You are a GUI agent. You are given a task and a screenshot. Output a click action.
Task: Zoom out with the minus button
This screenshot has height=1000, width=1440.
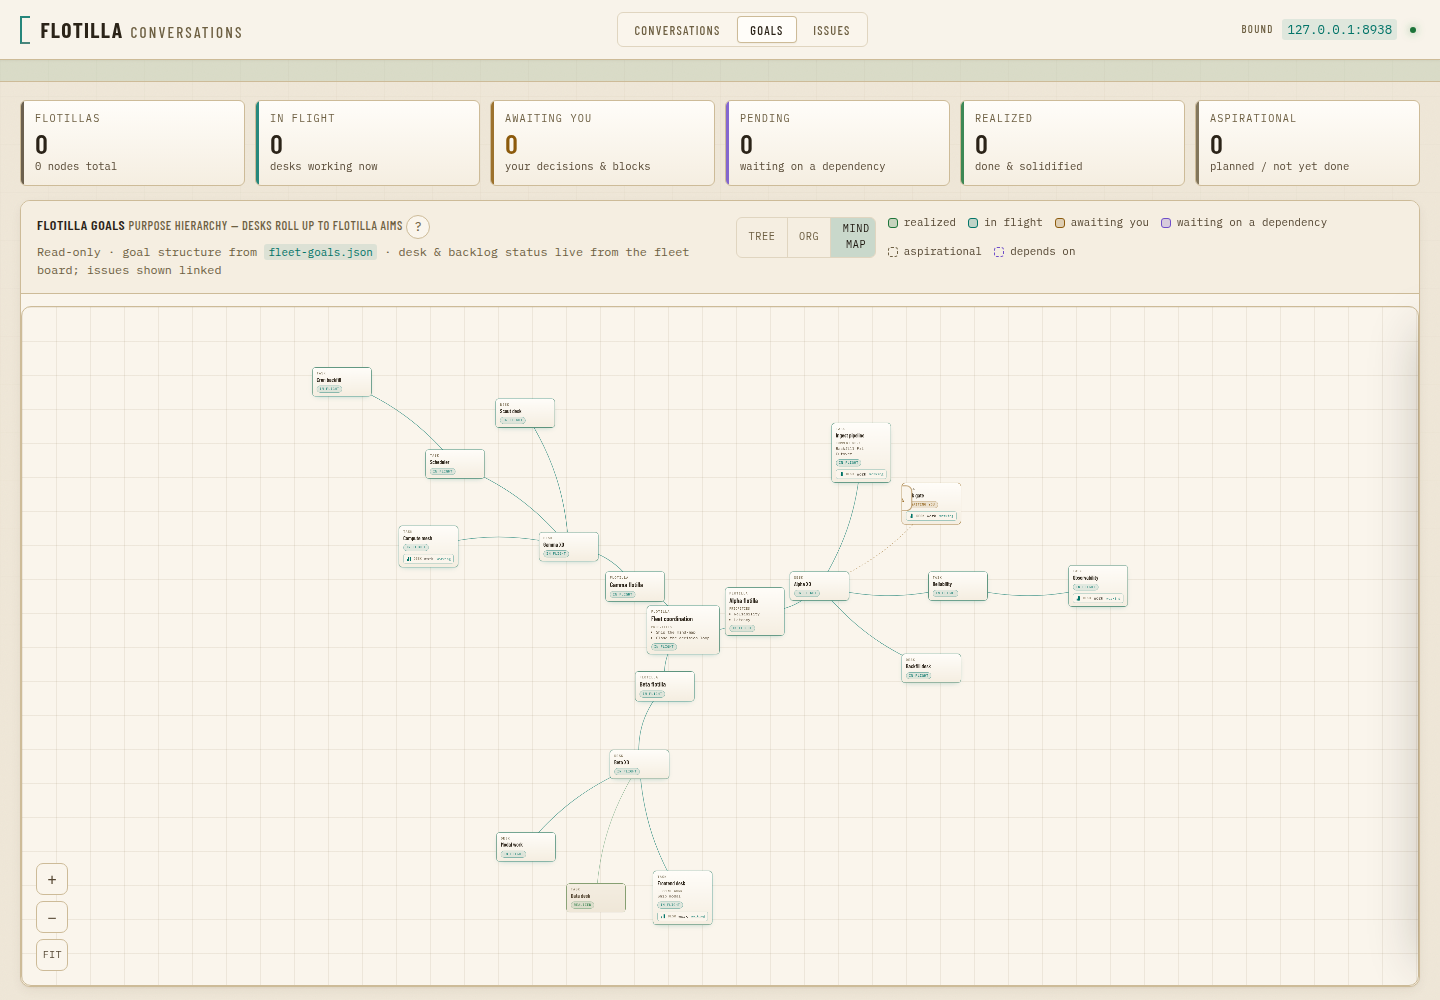click(x=52, y=918)
